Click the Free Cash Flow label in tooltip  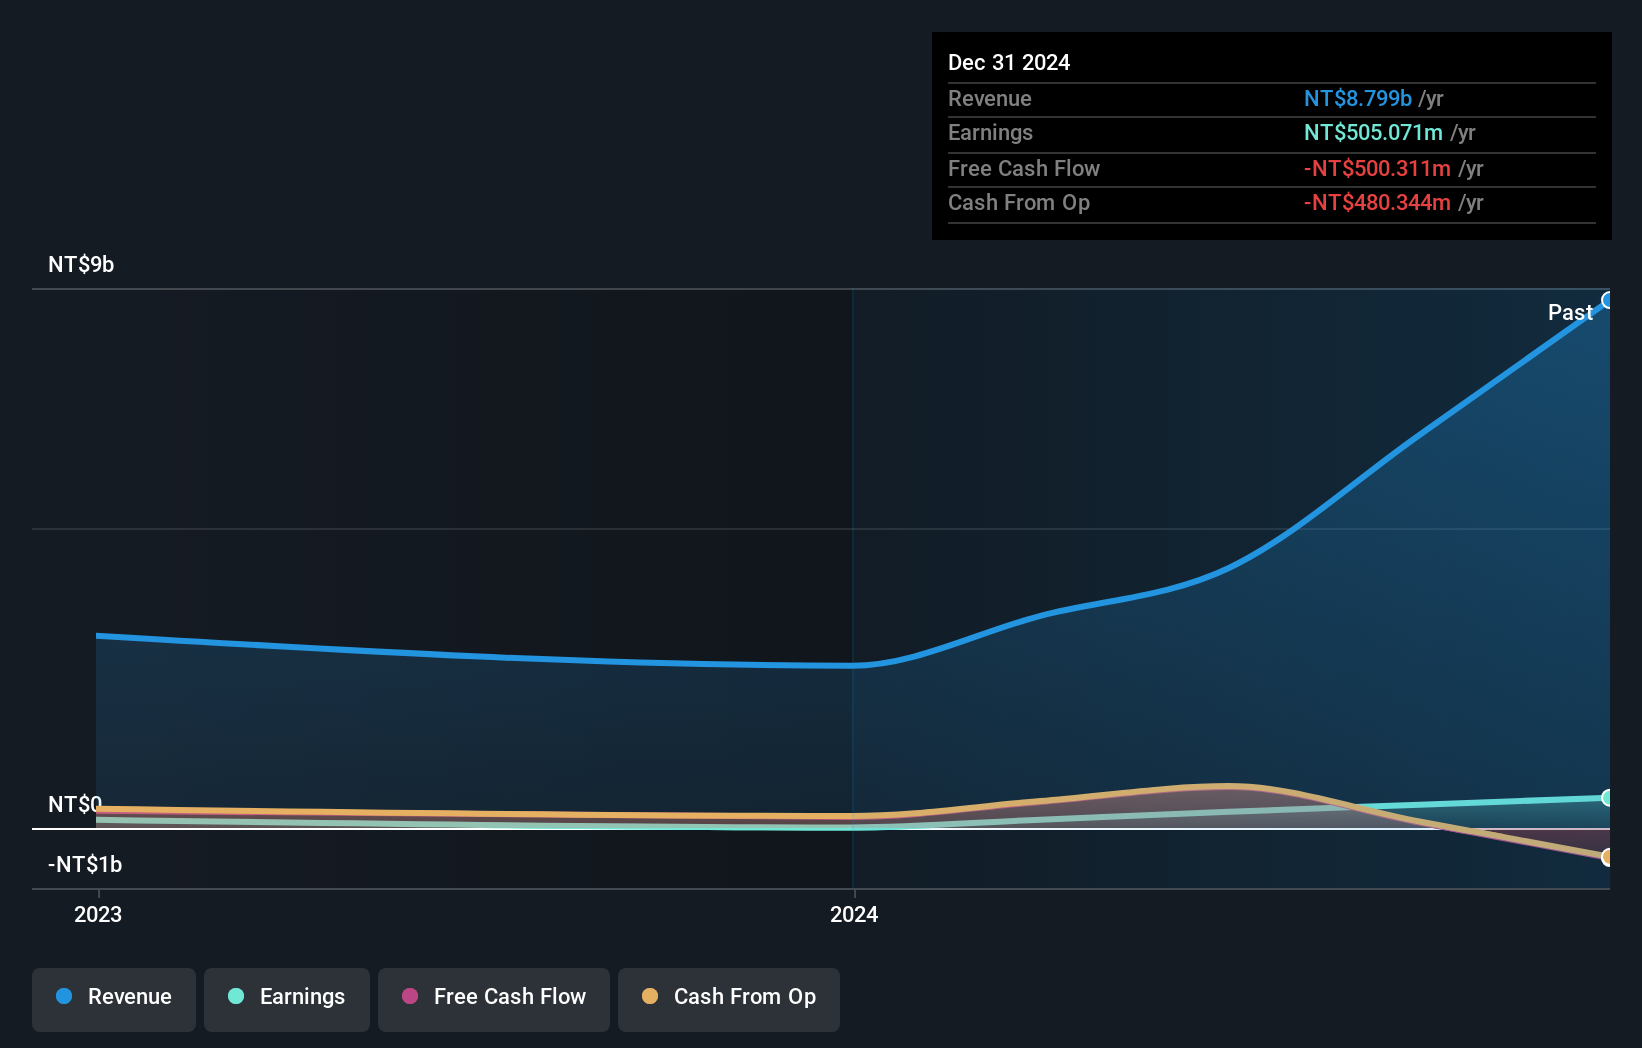pos(1024,169)
